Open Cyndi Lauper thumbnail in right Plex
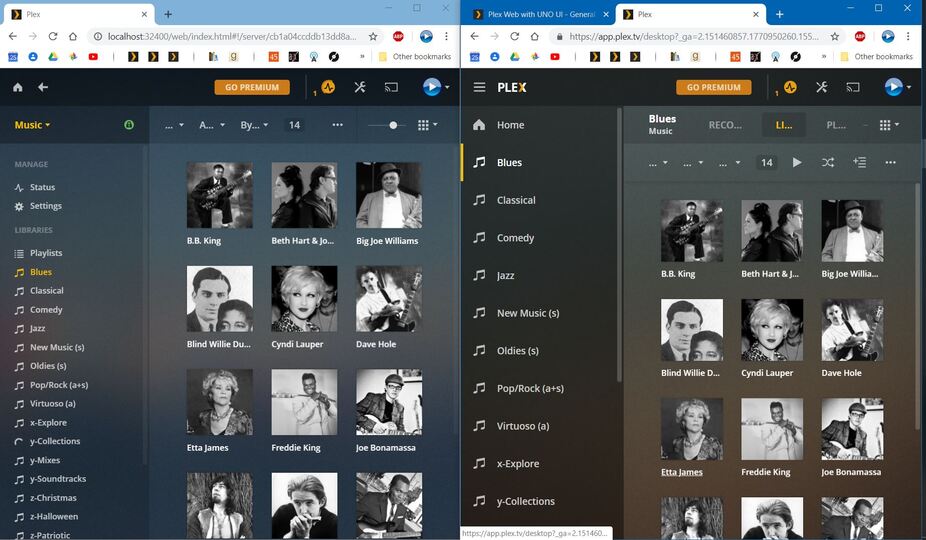This screenshot has height=540, width=926. (x=772, y=330)
